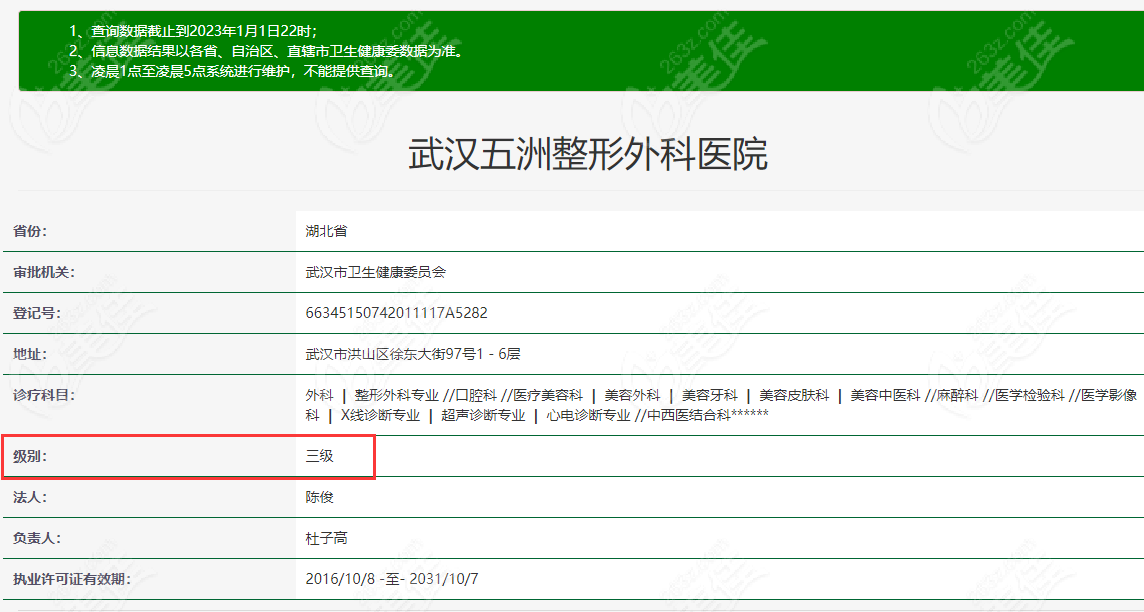Image resolution: width=1144 pixels, height=612 pixels.
Task: Click the 地址 row label
Action: pos(30,354)
